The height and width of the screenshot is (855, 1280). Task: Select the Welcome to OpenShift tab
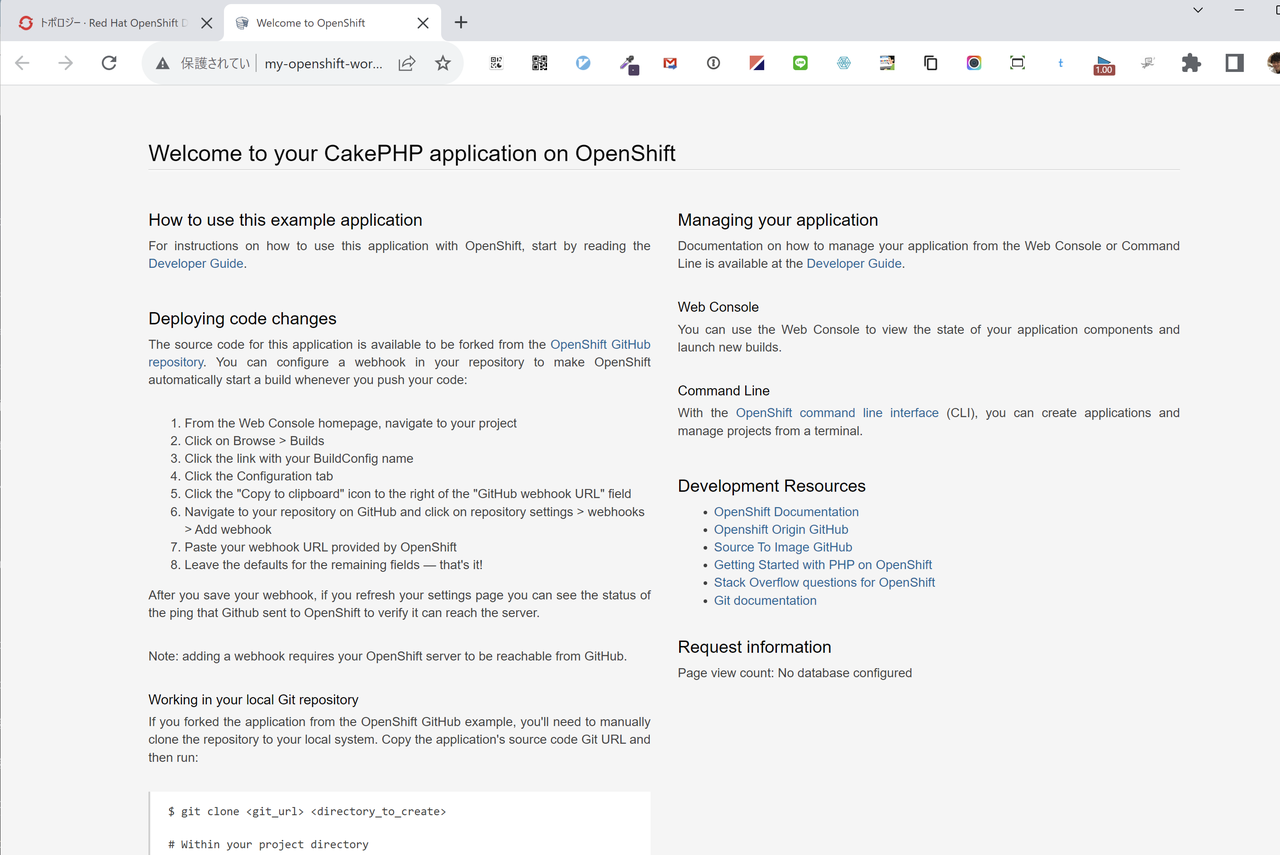tap(332, 23)
